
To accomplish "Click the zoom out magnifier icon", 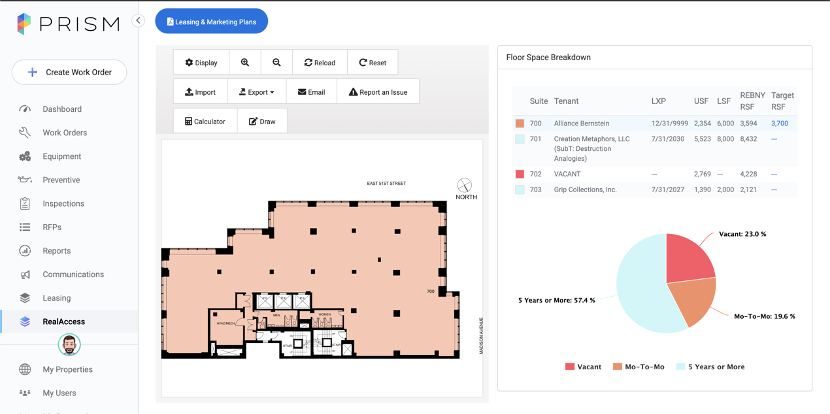I will pos(276,62).
